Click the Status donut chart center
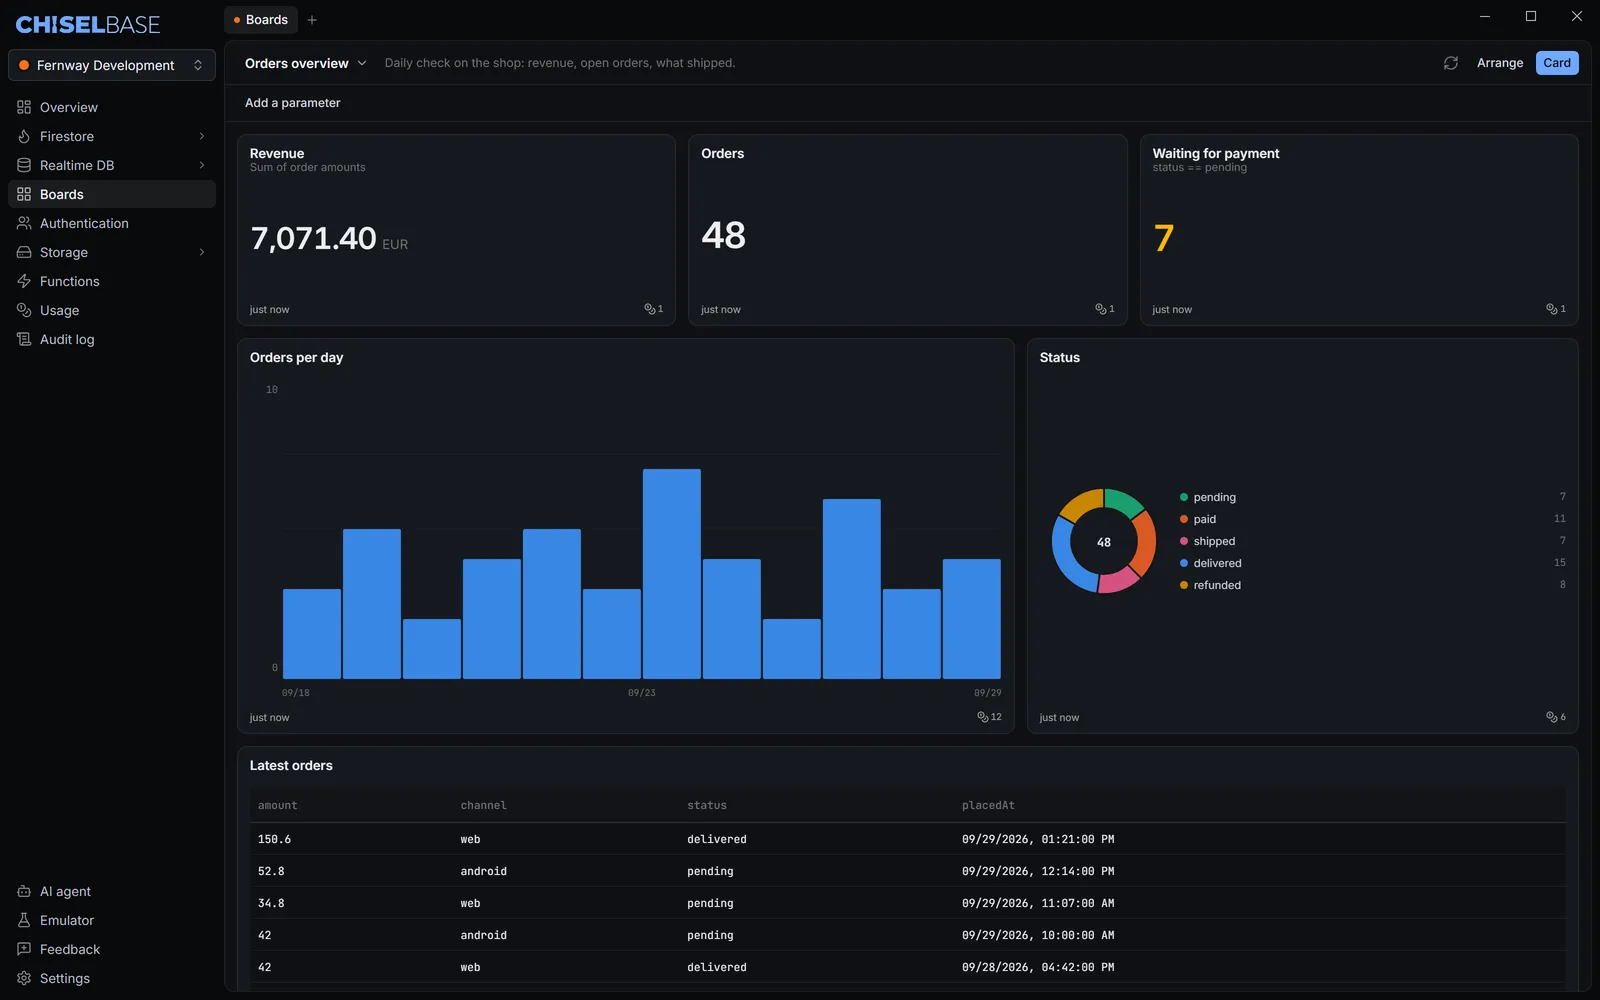 [x=1104, y=542]
